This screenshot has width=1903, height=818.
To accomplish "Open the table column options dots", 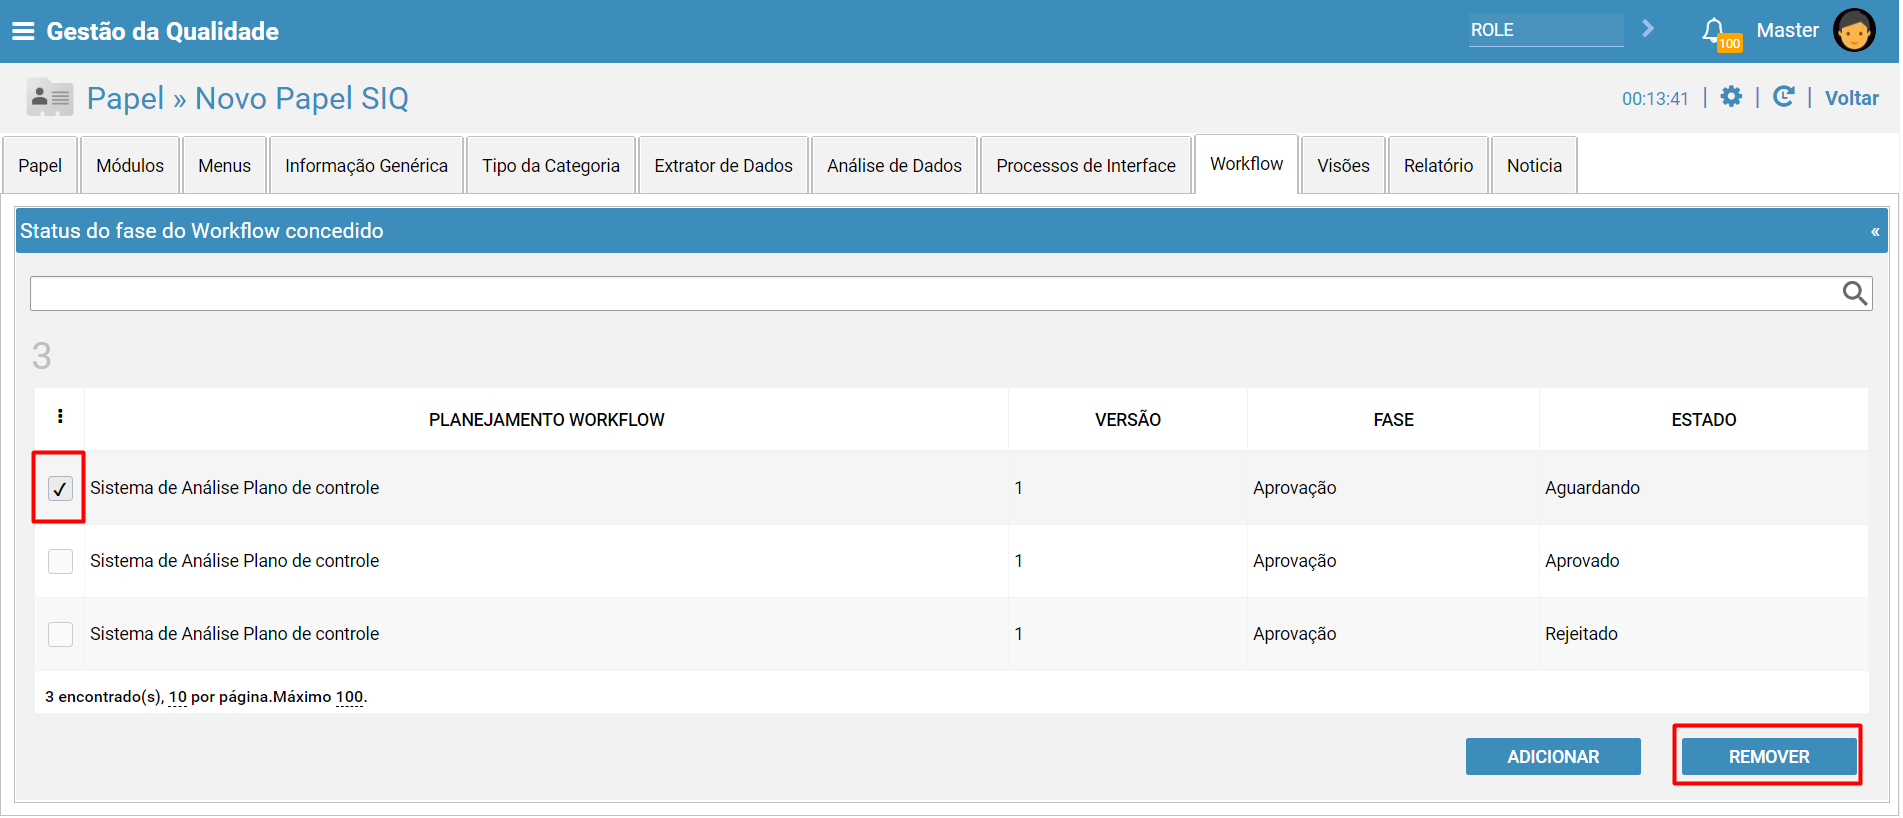I will click(60, 416).
